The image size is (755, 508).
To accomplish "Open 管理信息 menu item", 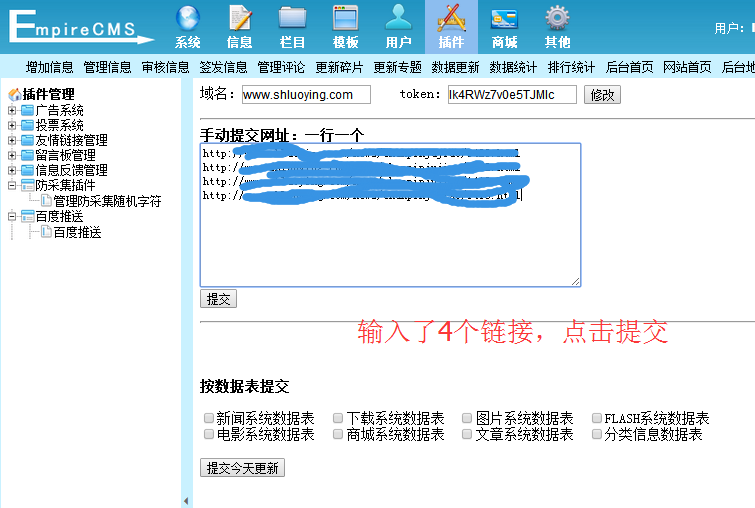I will click(107, 67).
